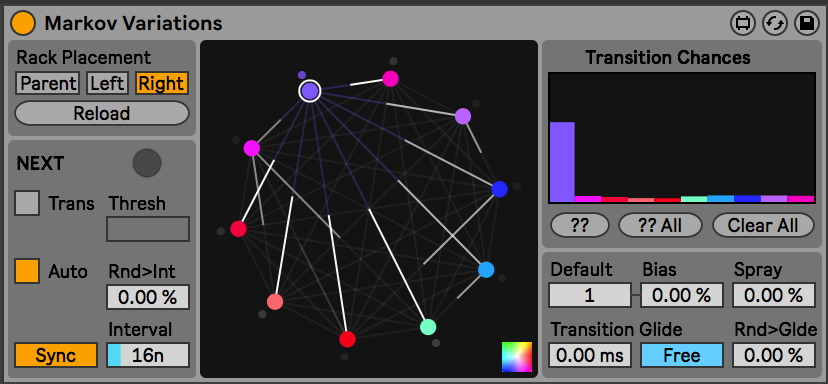Click the dark gray NEXT trigger circle
This screenshot has height=384, width=828.
(147, 163)
